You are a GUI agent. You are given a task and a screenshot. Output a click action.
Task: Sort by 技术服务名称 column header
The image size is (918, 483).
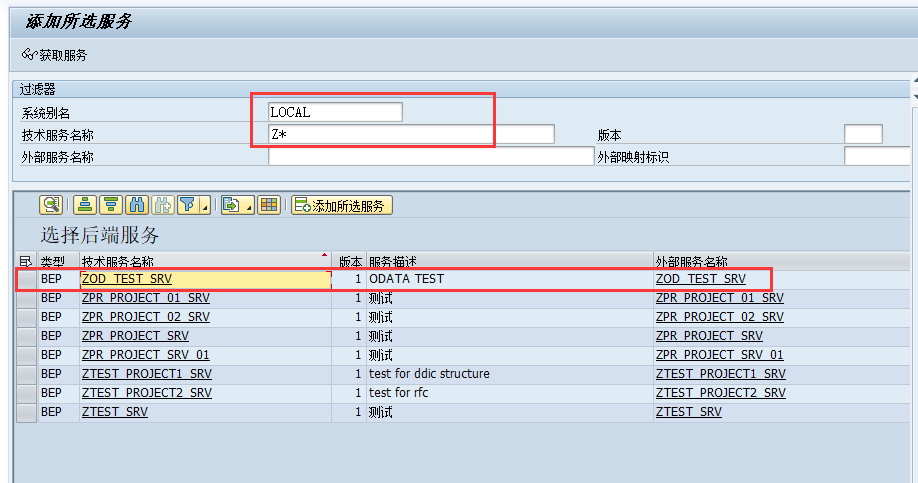tap(200, 261)
